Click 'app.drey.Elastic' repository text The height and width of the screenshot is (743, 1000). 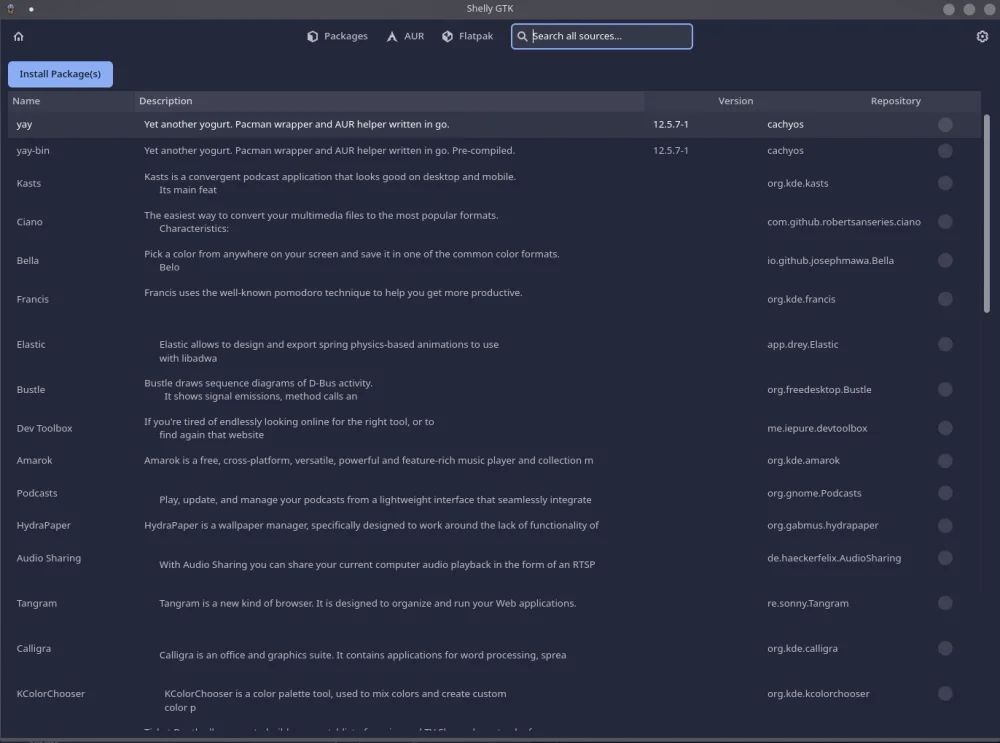coord(802,344)
